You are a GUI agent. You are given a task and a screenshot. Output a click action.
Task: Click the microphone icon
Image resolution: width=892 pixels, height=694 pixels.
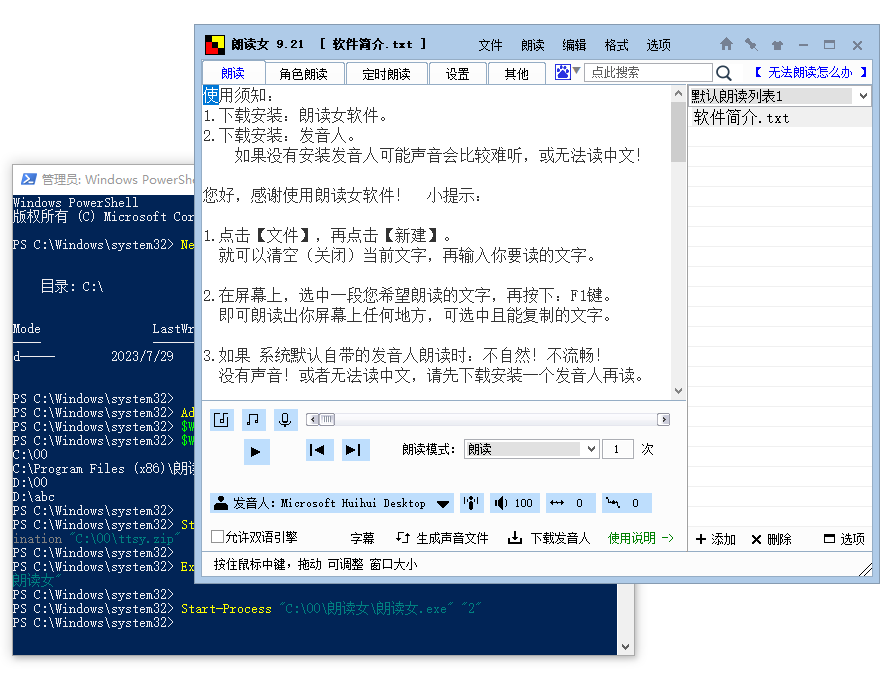[x=285, y=420]
